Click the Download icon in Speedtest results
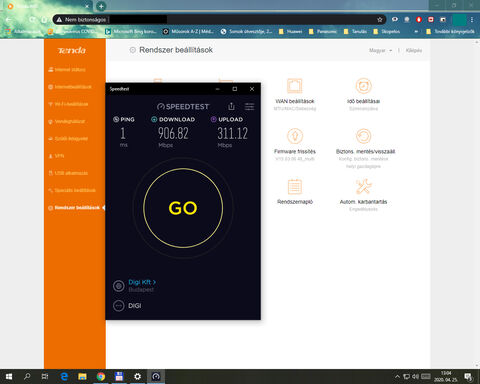The image size is (480, 384). click(x=154, y=119)
